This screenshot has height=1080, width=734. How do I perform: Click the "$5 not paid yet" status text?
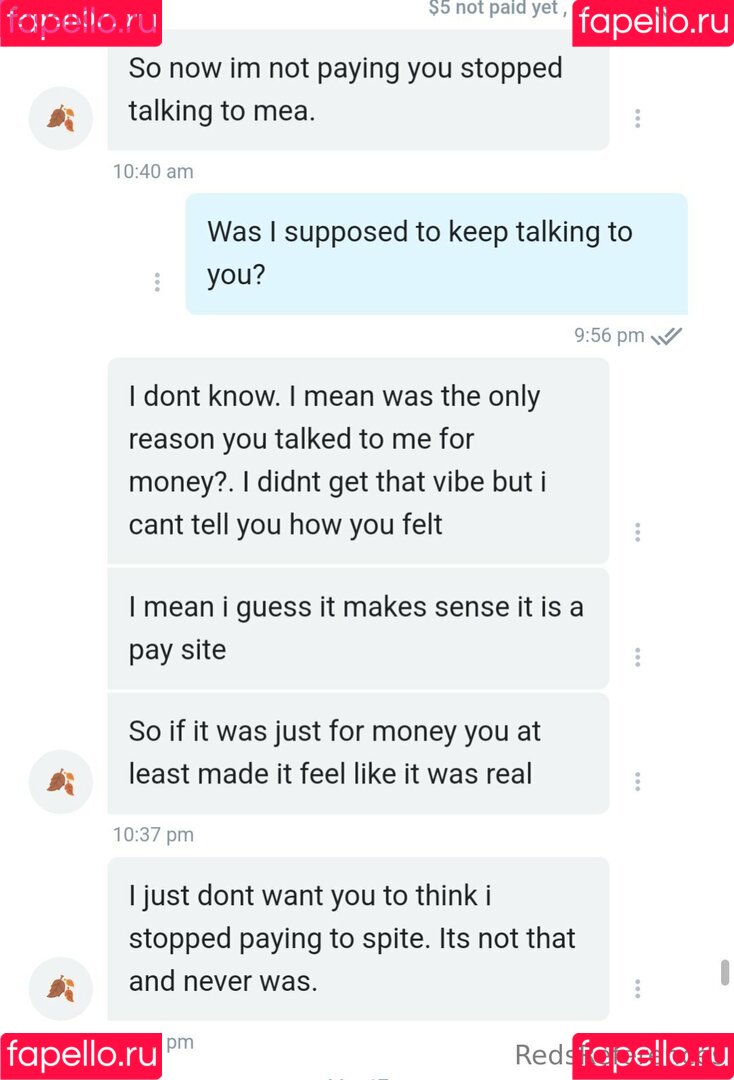click(494, 9)
